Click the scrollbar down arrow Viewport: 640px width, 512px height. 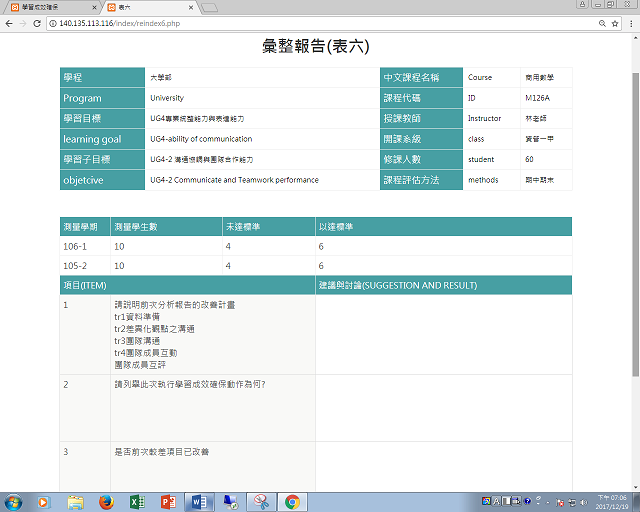(636, 488)
